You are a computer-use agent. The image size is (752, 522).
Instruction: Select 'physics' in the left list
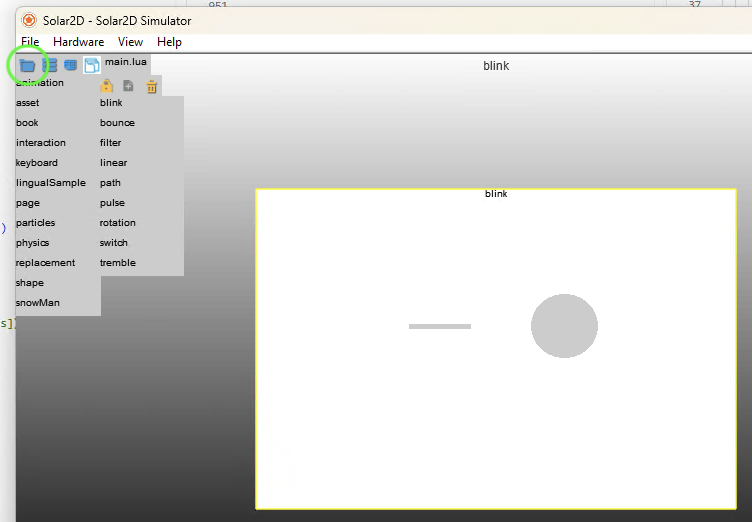pos(33,243)
